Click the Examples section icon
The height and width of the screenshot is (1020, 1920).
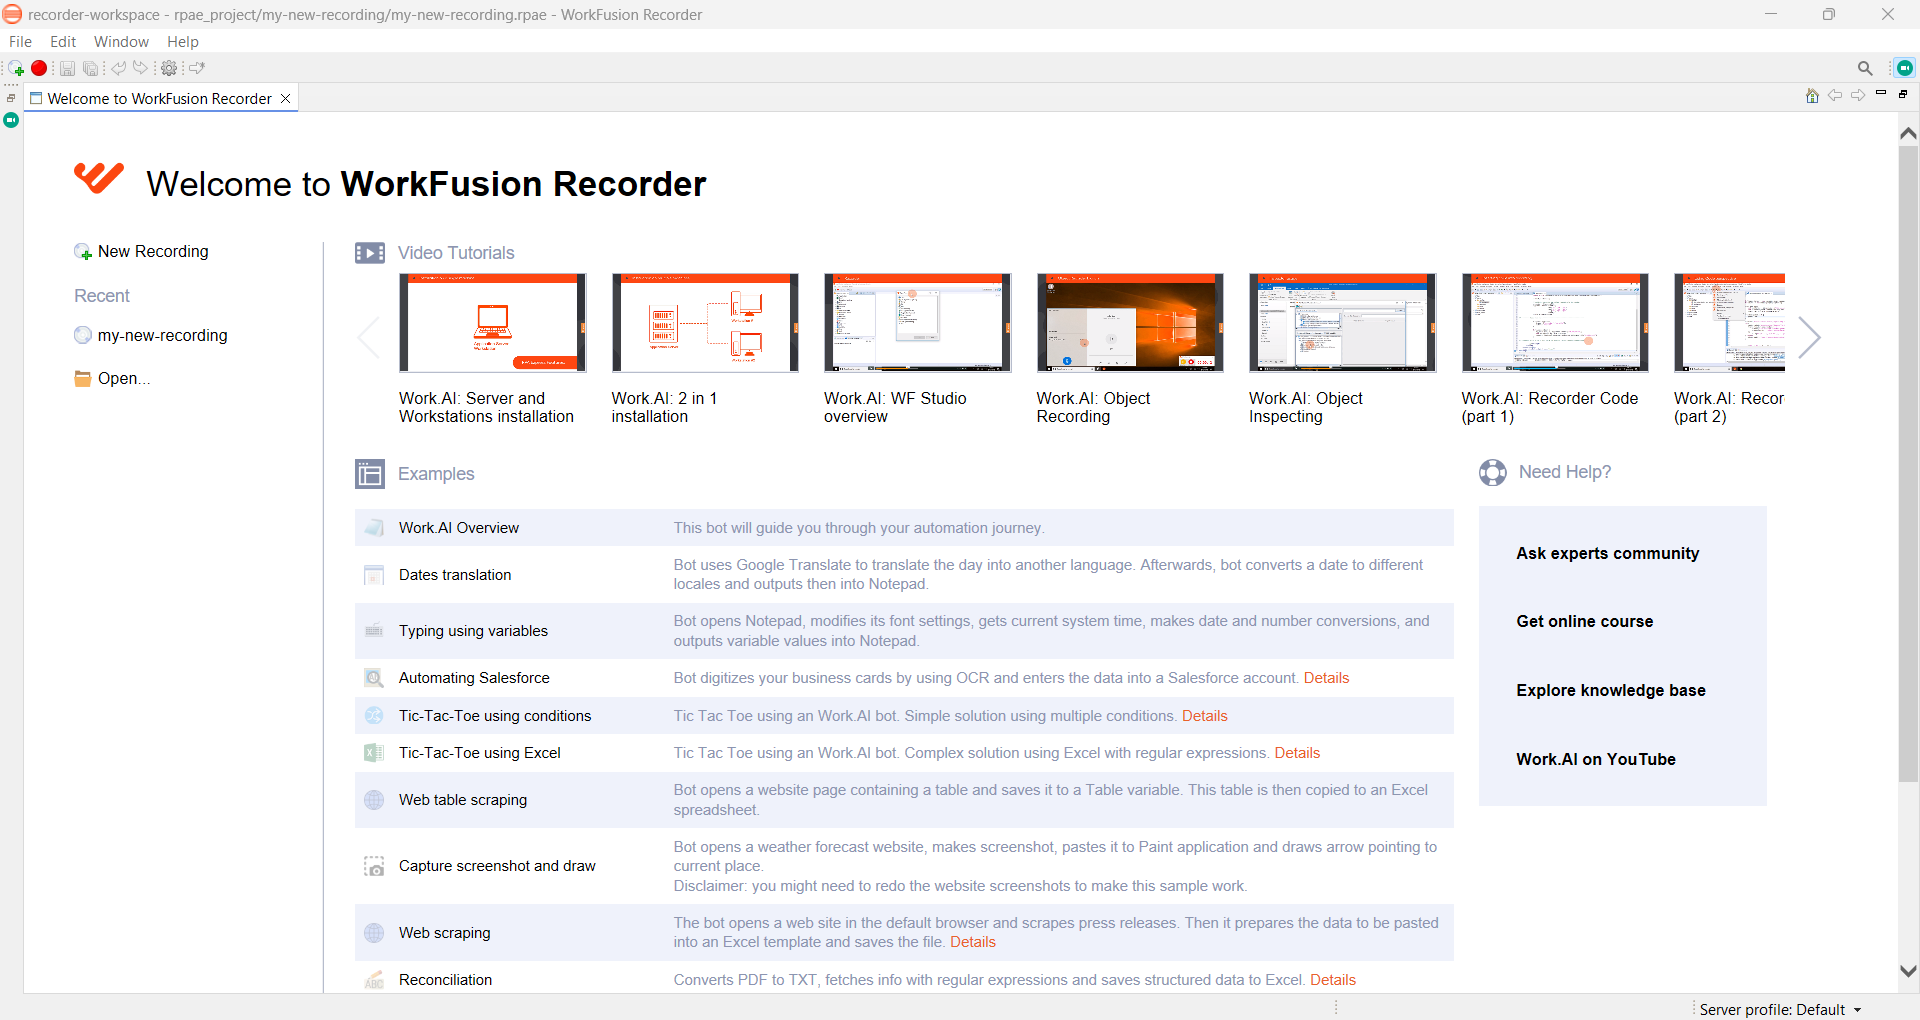370,474
